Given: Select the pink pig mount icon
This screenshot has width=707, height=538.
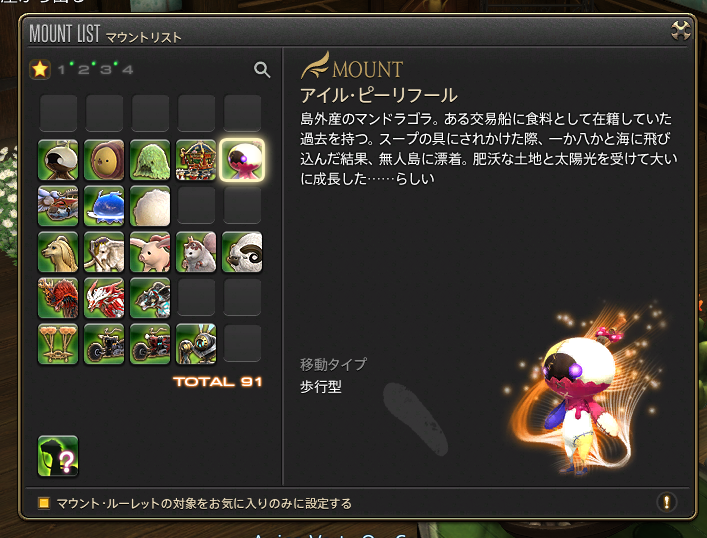Looking at the screenshot, I should click(150, 252).
